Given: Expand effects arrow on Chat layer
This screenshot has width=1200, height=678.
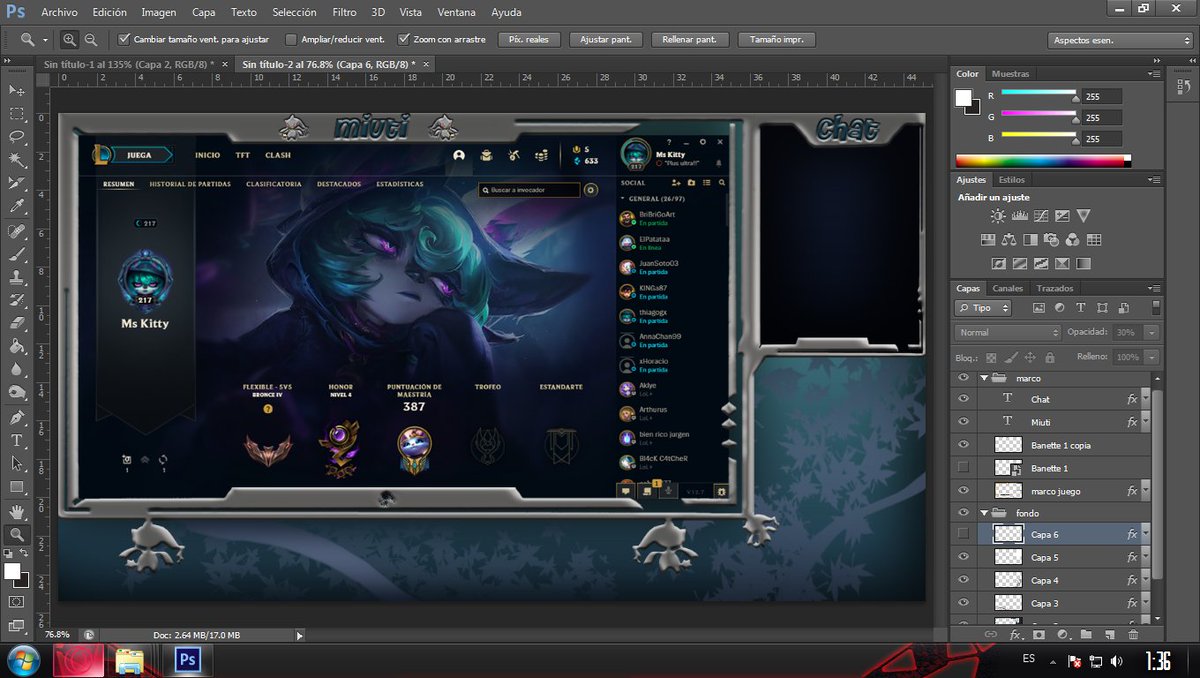Looking at the screenshot, I should [x=1146, y=398].
